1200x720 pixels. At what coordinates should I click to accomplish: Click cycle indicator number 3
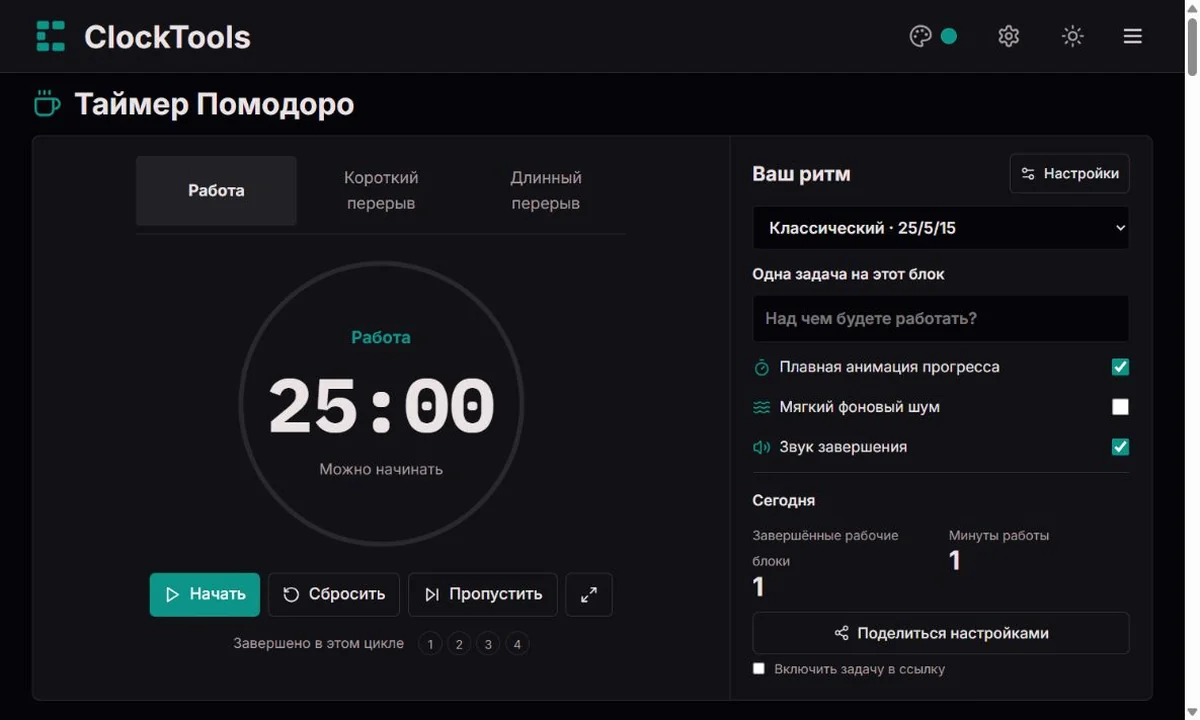click(488, 644)
